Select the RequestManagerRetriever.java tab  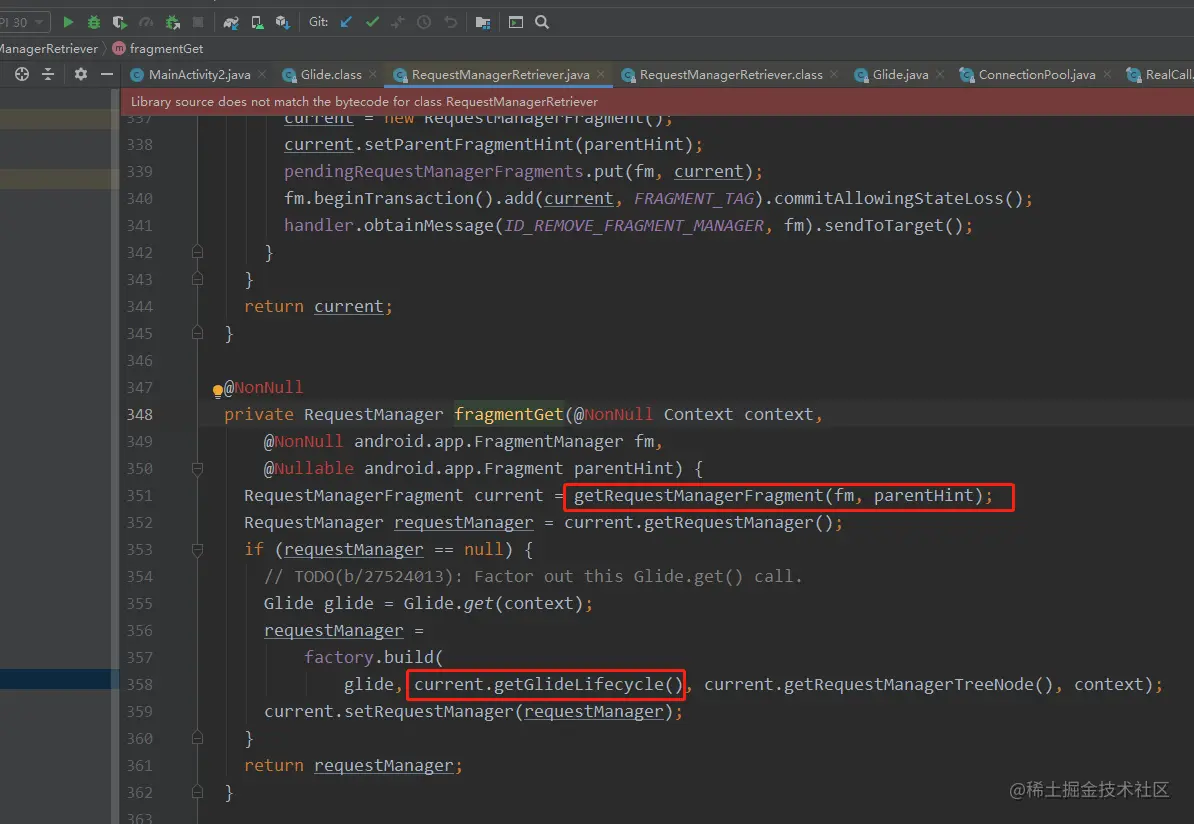click(500, 75)
